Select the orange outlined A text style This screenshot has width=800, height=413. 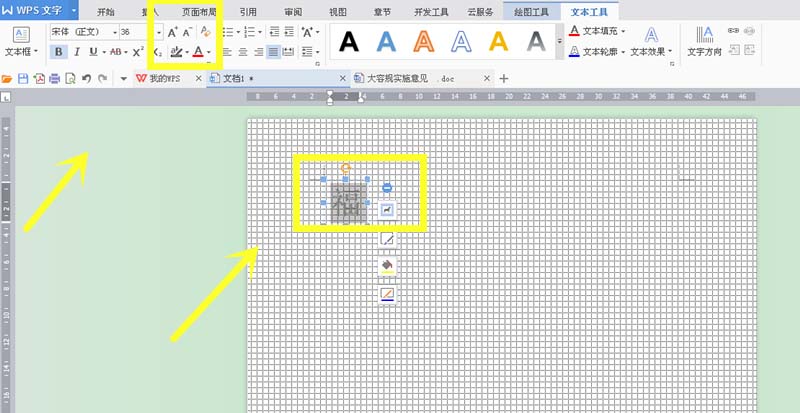[x=424, y=41]
